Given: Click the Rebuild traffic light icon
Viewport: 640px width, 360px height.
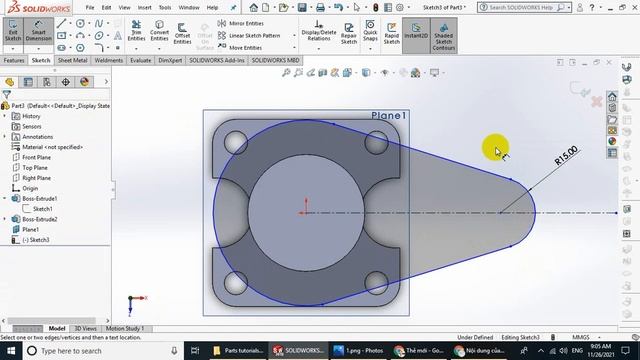Looking at the screenshot, I should coord(376,7).
